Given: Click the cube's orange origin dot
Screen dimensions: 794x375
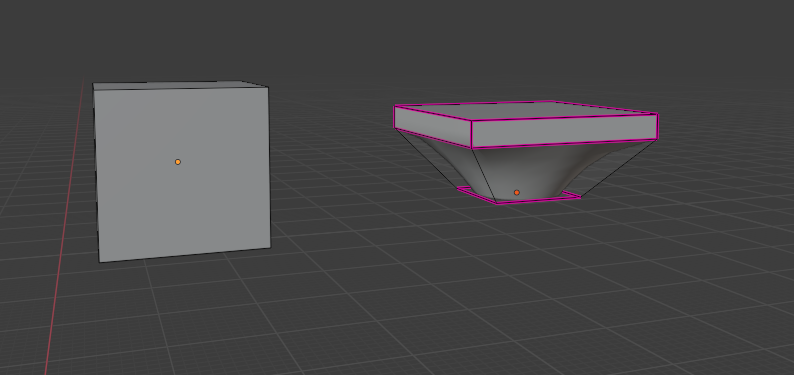Looking at the screenshot, I should click(x=178, y=162).
